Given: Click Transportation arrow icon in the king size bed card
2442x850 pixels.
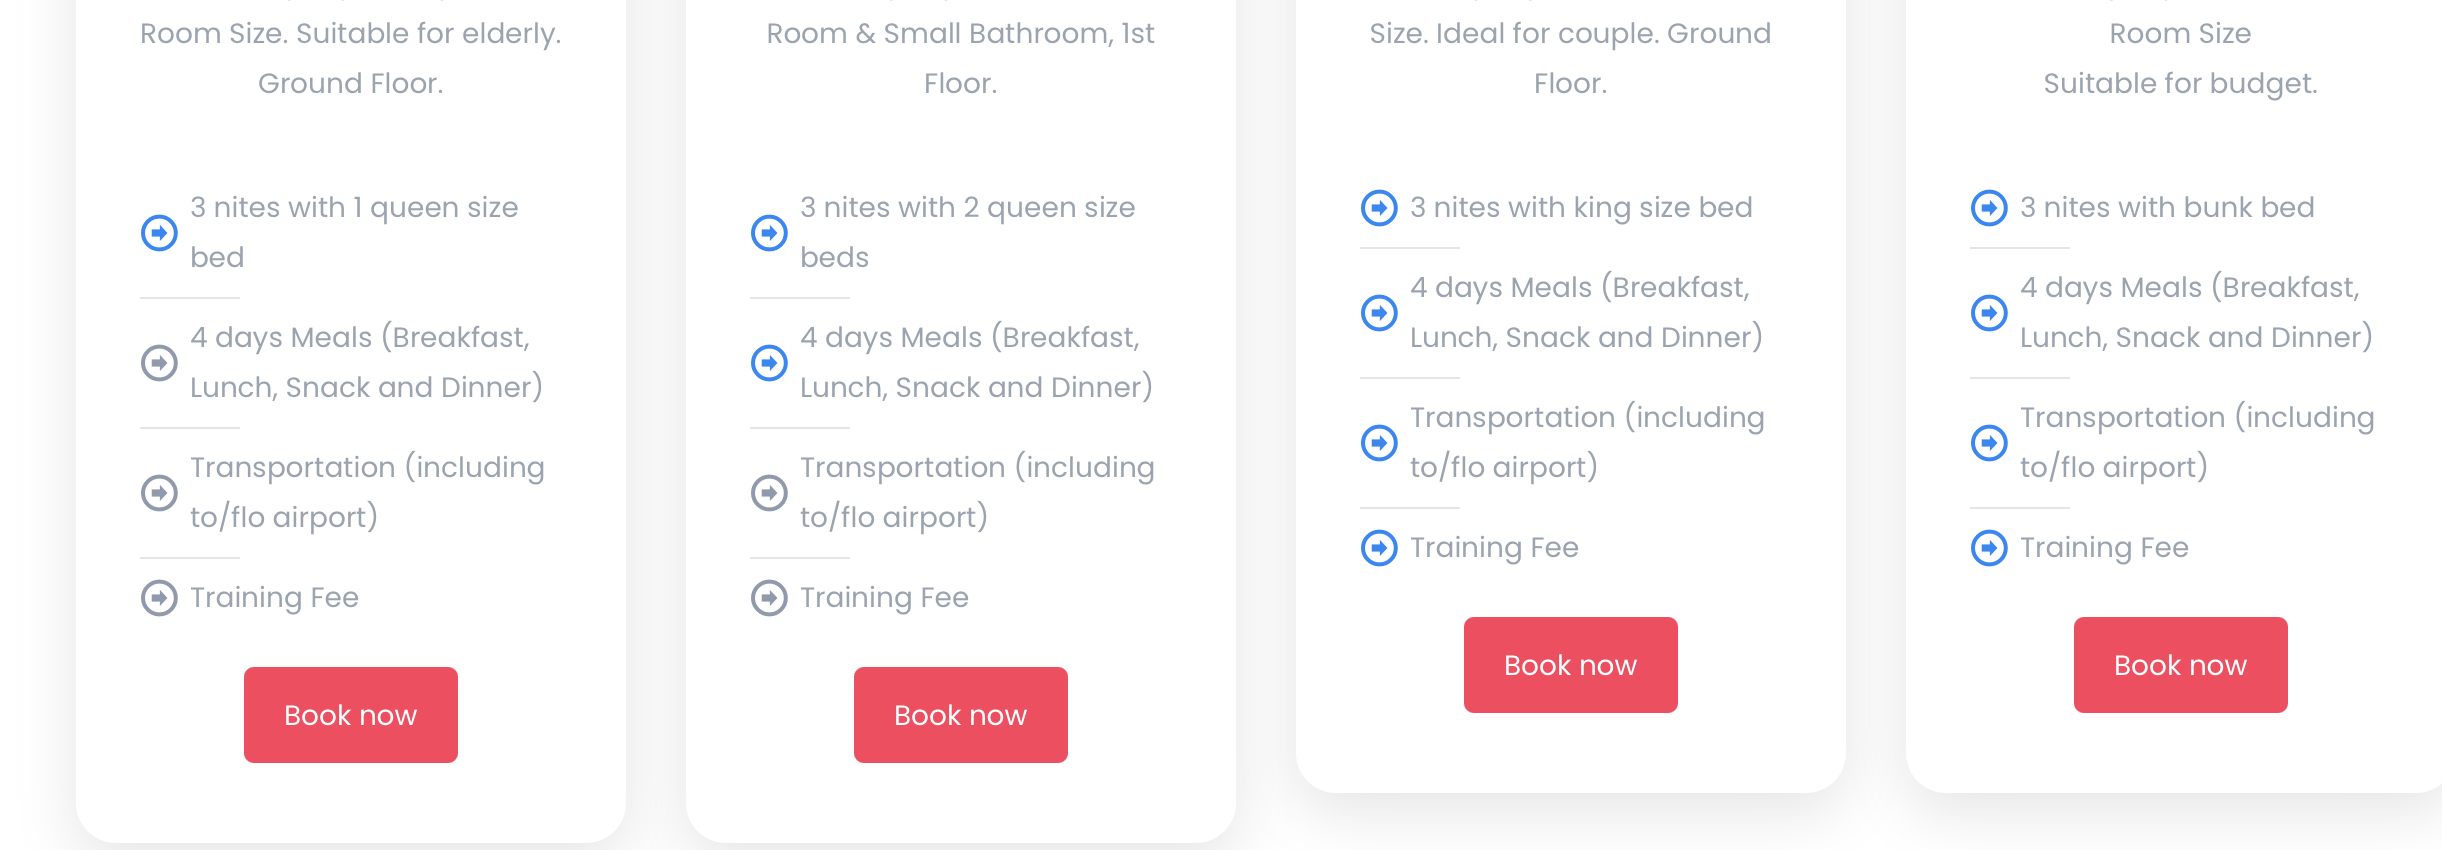Looking at the screenshot, I should pos(1379,443).
